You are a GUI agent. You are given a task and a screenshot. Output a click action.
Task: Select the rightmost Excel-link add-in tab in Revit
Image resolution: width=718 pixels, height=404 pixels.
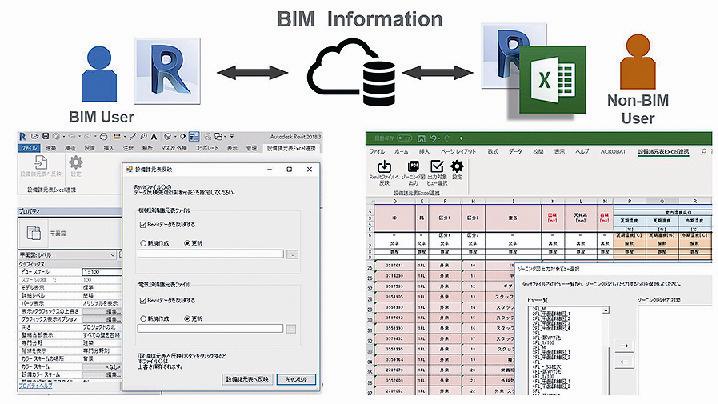coord(290,148)
